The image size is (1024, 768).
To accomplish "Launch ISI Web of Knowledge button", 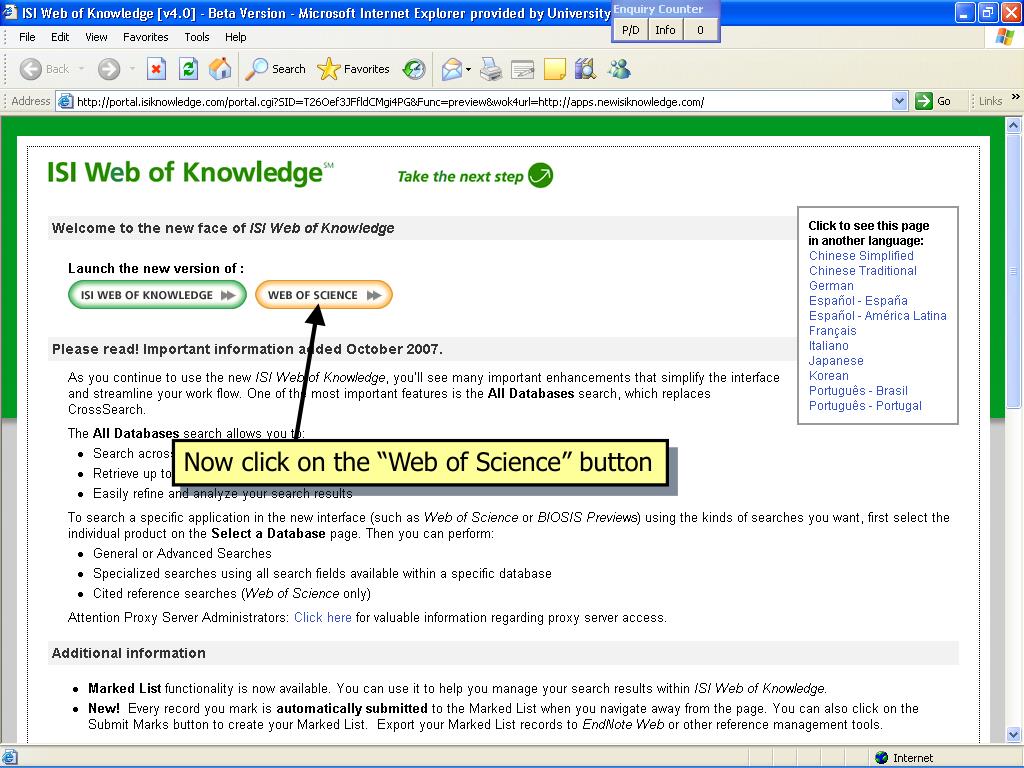I will click(x=157, y=295).
